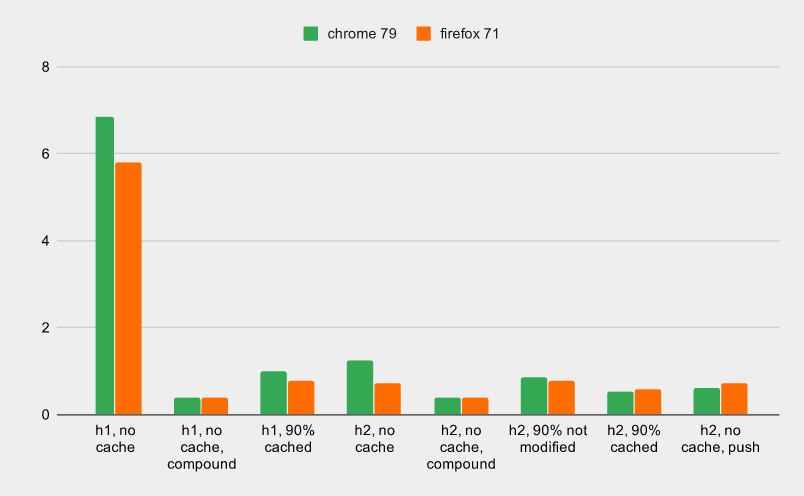Select the green h2, 90% not modified bar
The image size is (804, 496).
[533, 396]
